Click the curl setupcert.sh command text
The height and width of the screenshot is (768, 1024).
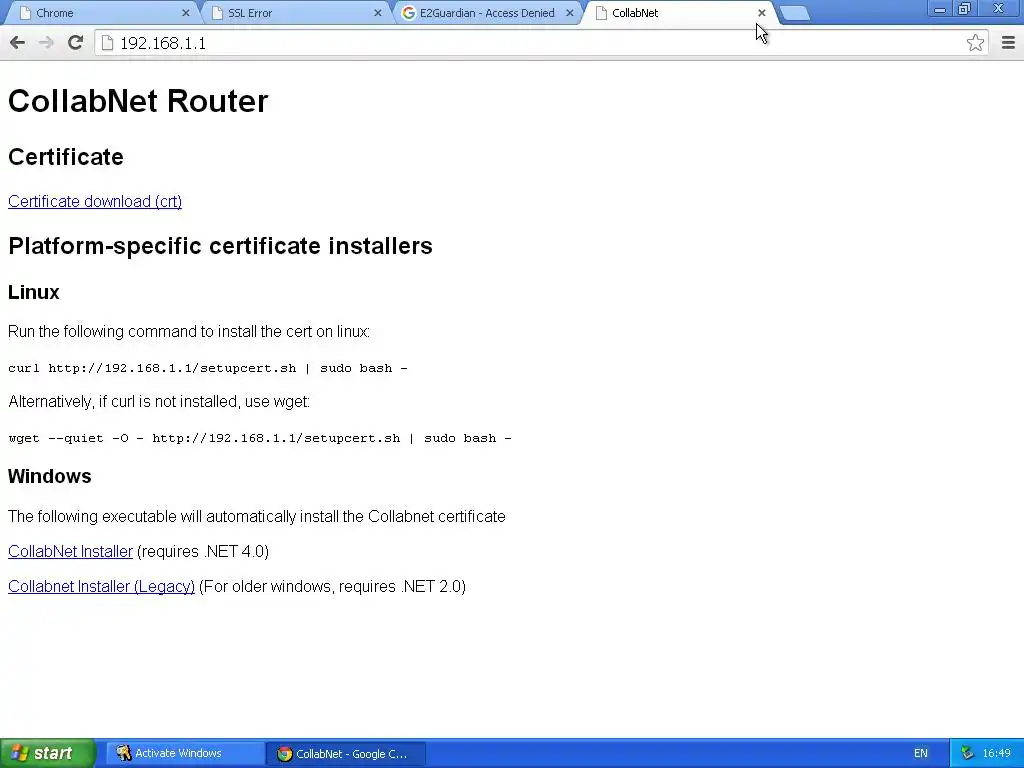[208, 368]
